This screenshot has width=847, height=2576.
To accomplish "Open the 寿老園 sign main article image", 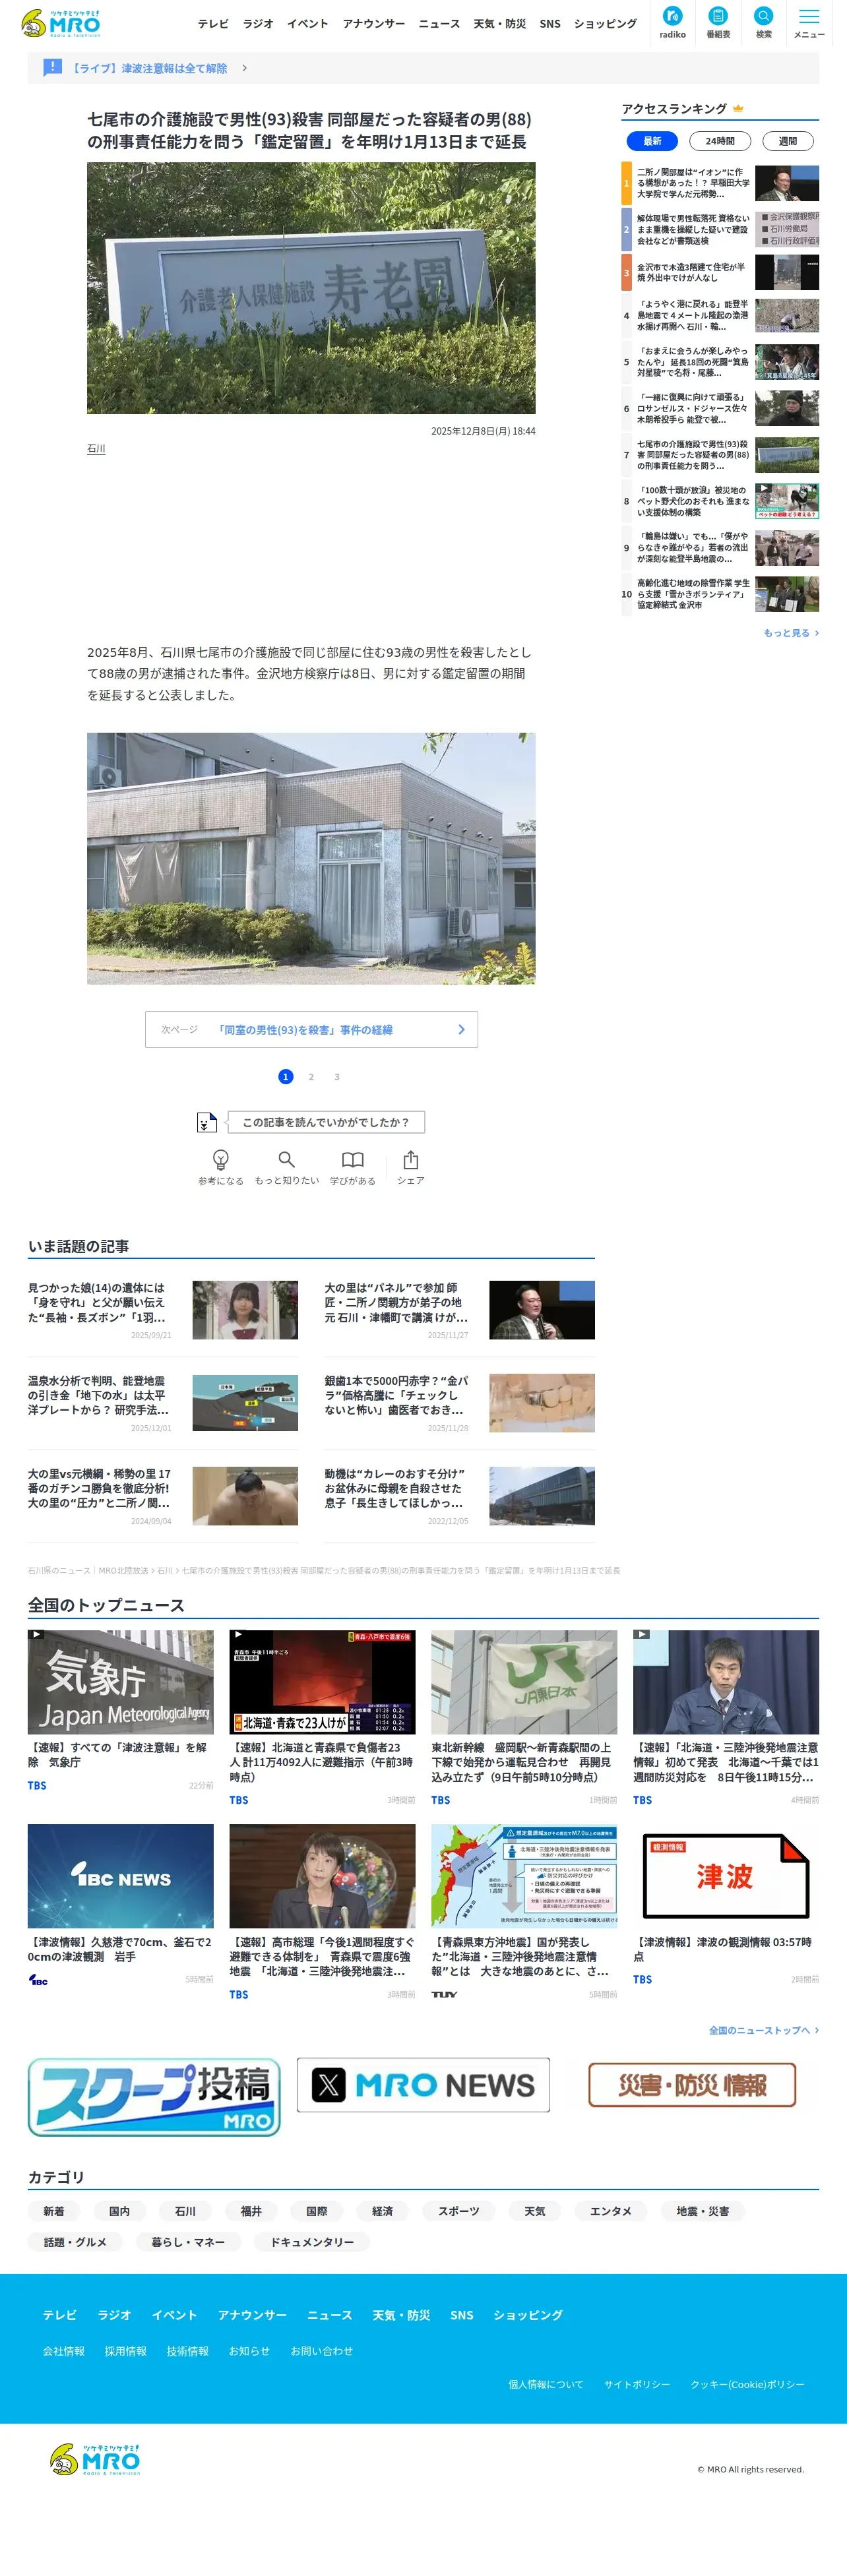I will point(311,288).
